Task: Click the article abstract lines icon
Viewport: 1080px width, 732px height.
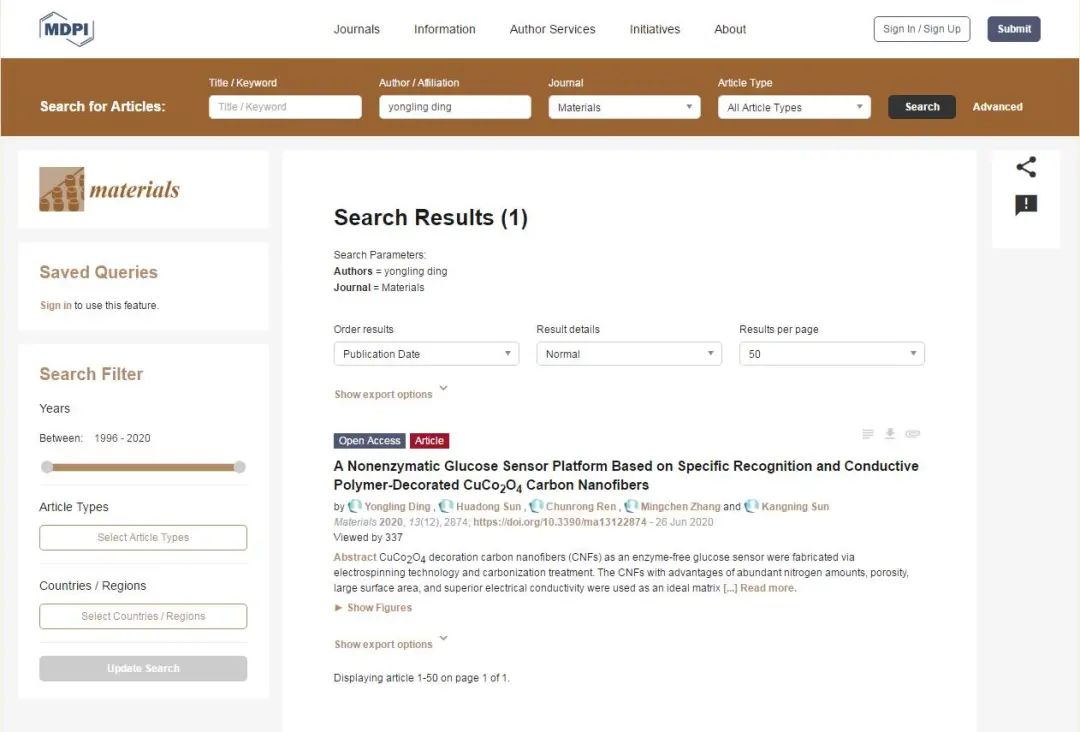Action: tap(868, 434)
